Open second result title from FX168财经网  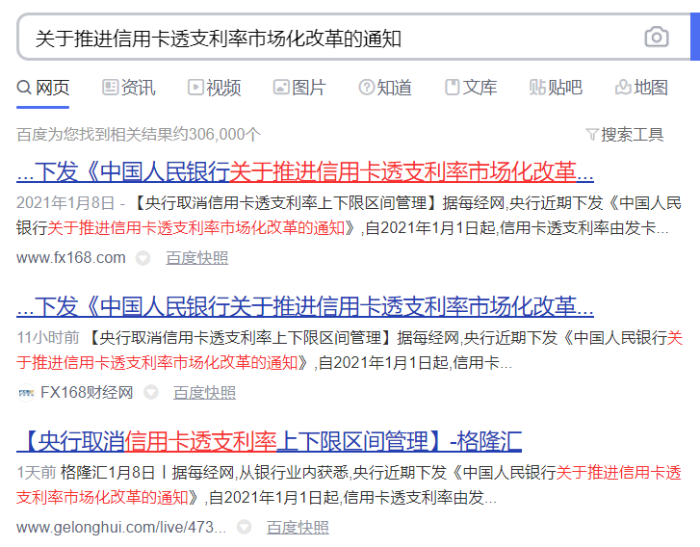pos(305,307)
